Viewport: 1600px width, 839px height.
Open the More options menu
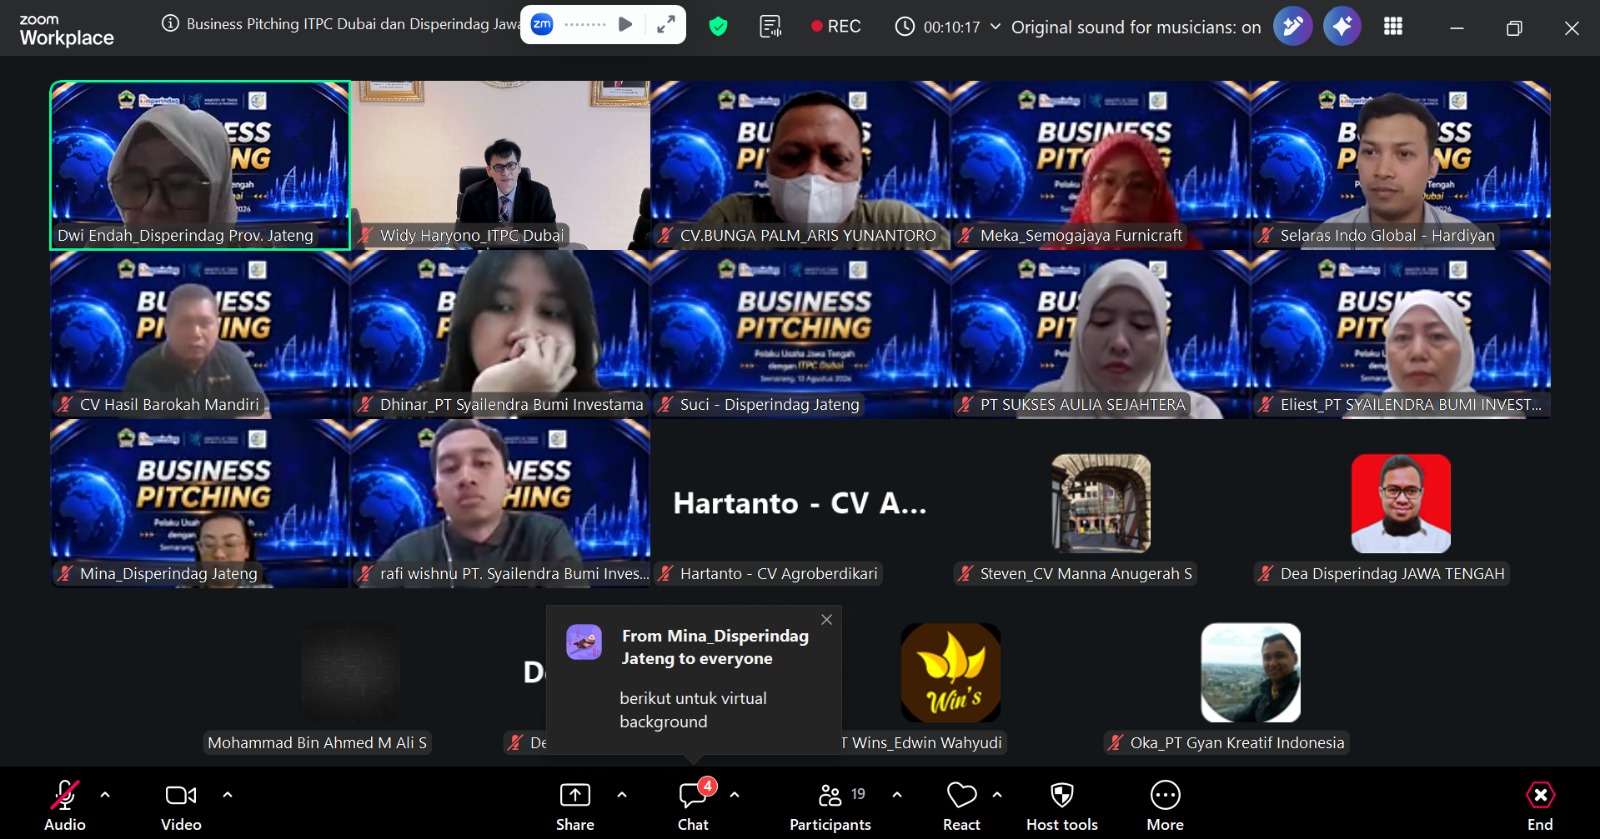pos(1165,805)
